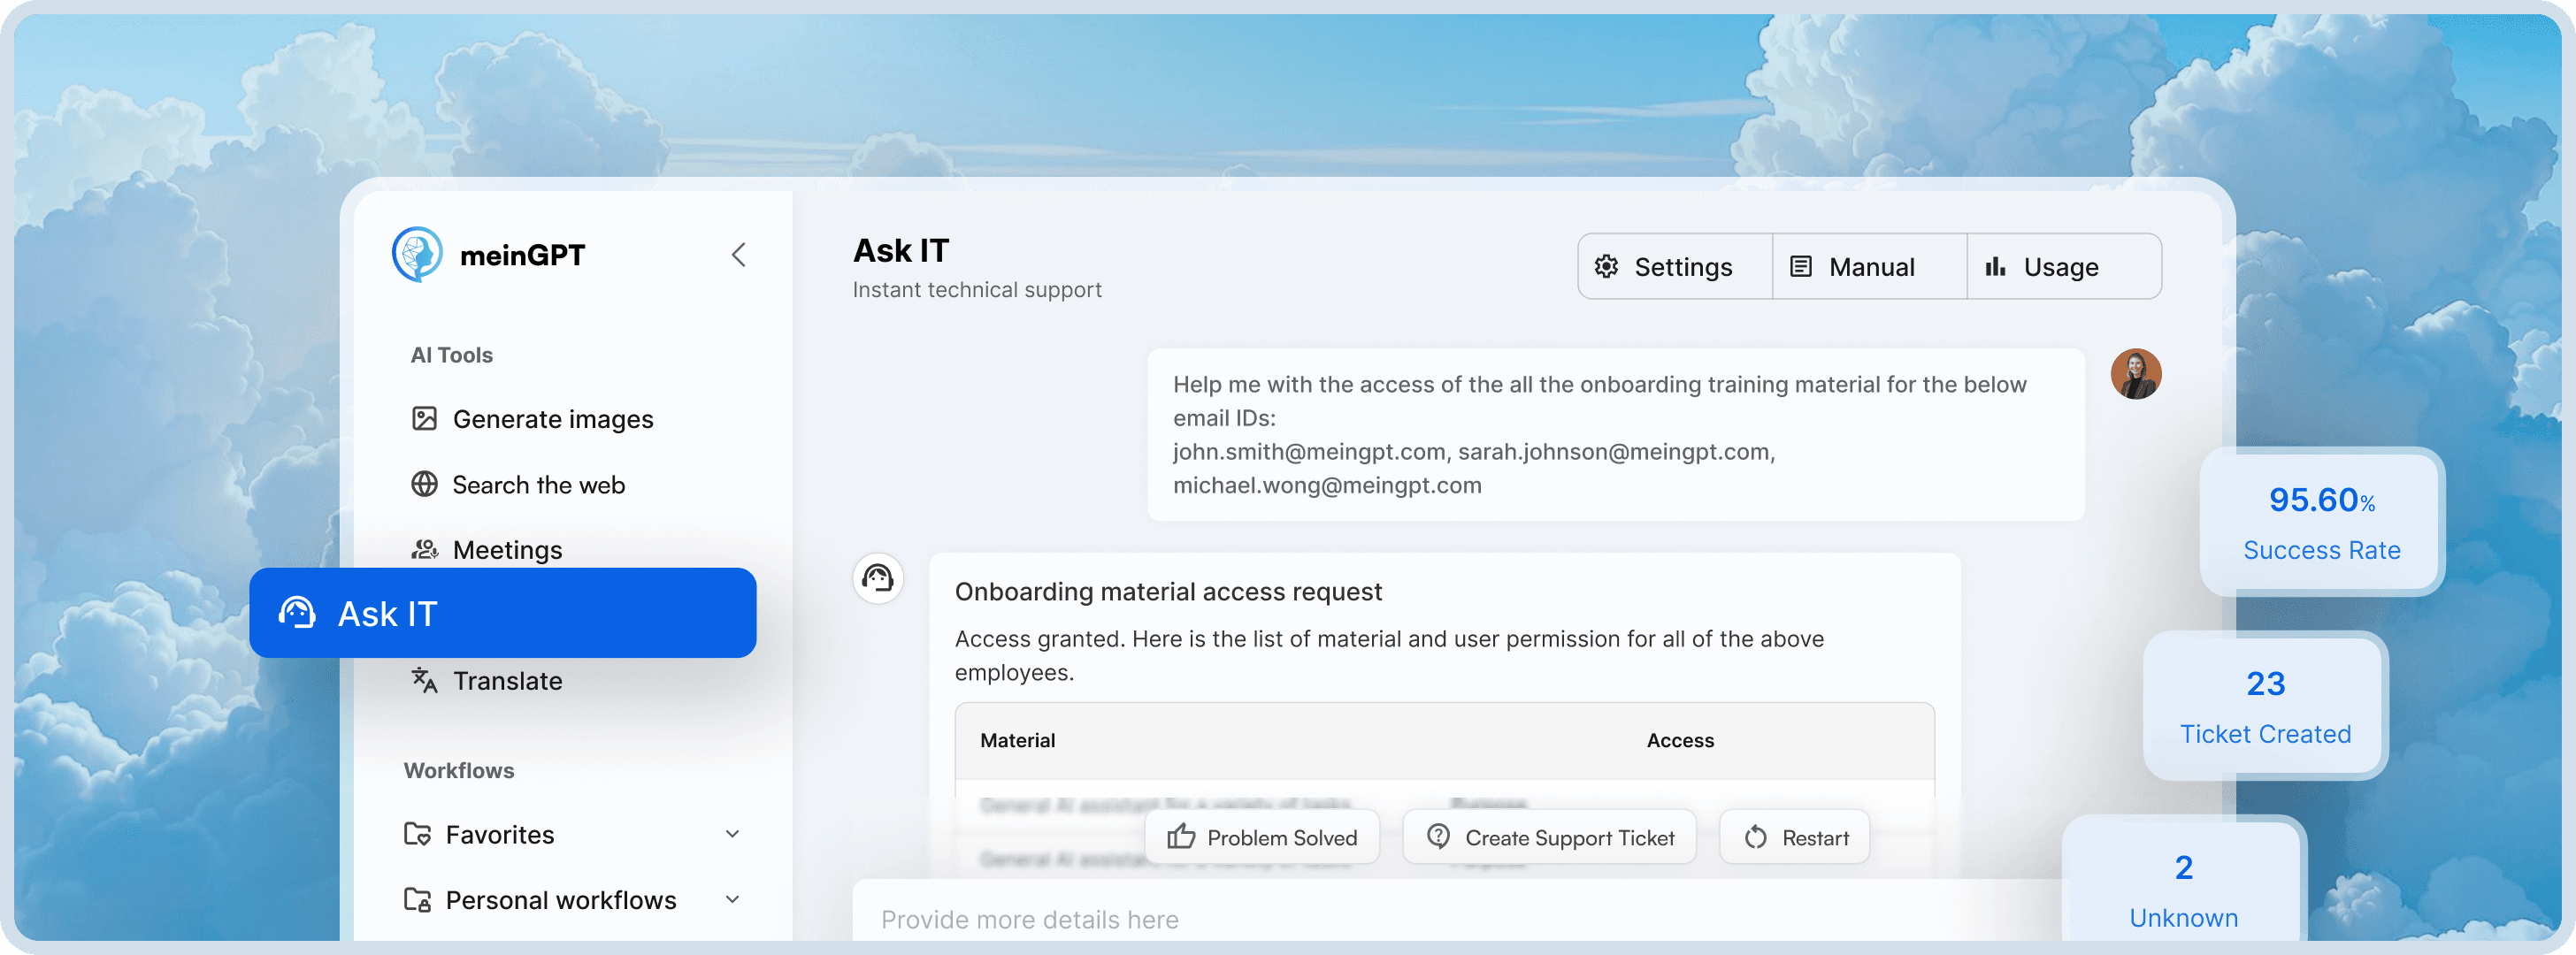This screenshot has height=955, width=2576.
Task: Open the Meetings tool
Action: pos(506,549)
